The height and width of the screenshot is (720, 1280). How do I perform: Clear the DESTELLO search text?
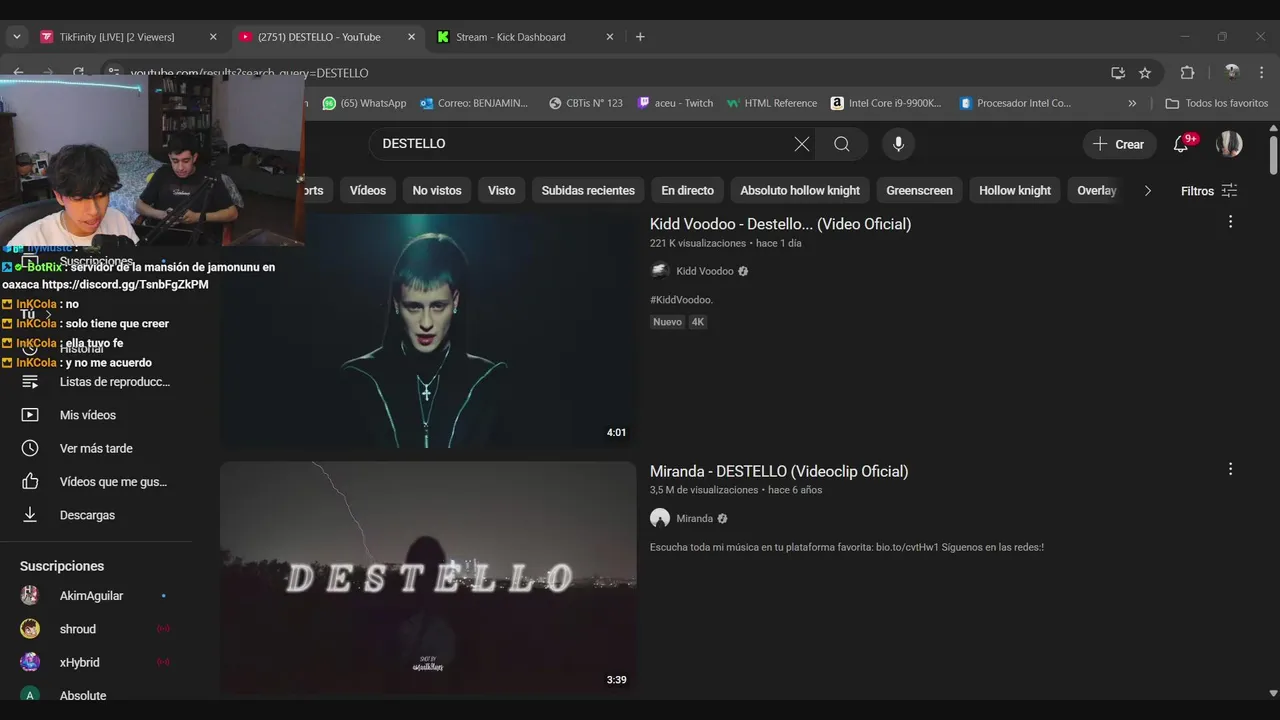(802, 144)
